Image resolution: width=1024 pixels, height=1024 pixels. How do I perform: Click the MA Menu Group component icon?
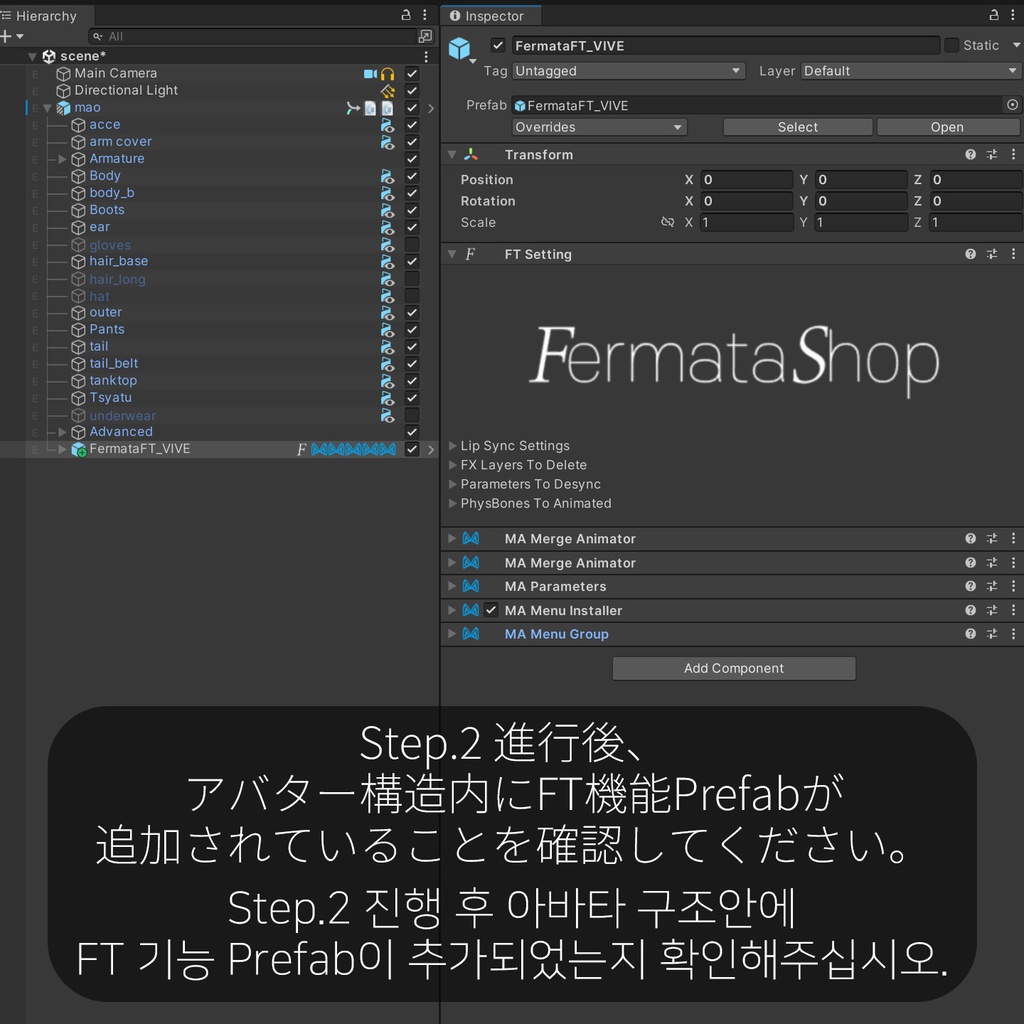click(x=471, y=633)
